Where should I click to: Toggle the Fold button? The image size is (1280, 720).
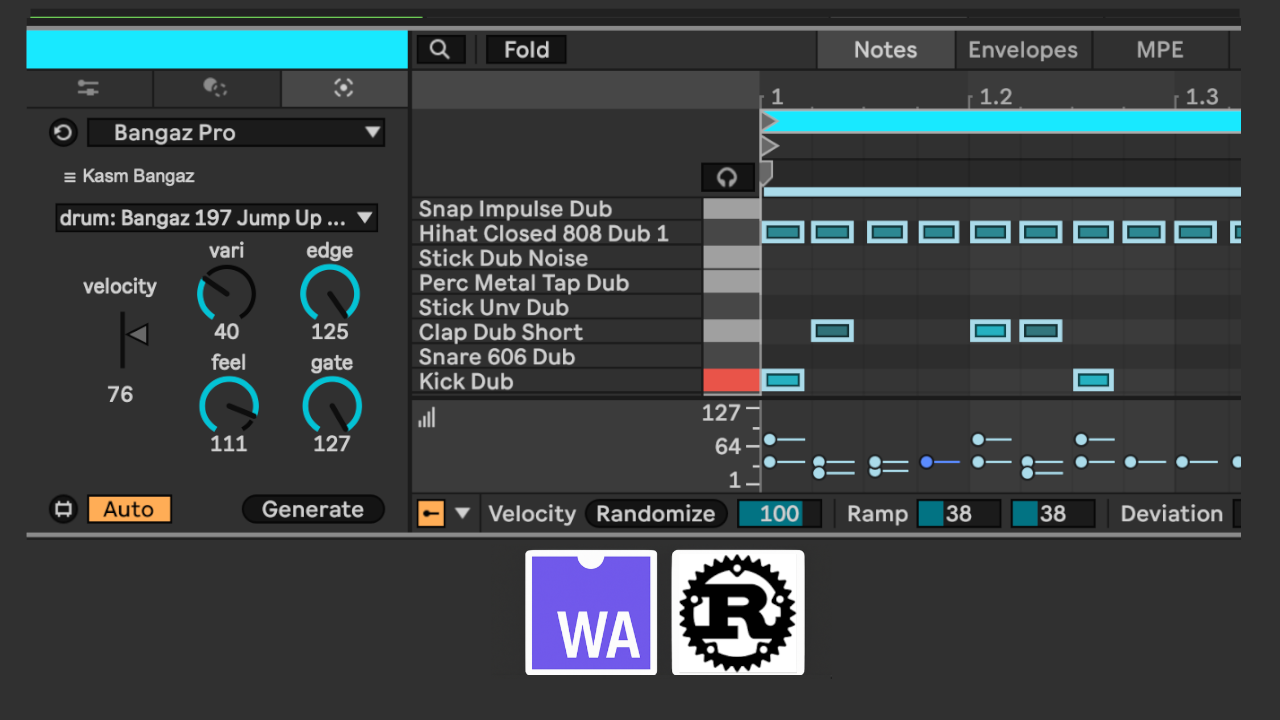[x=526, y=50]
